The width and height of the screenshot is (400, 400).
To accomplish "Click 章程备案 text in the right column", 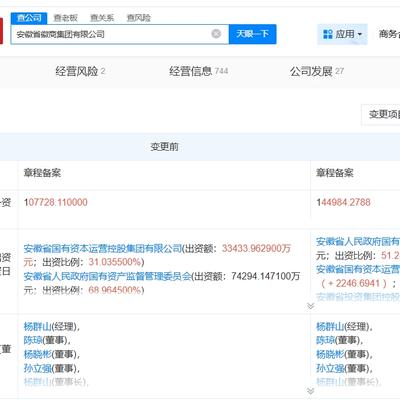I will click(335, 173).
